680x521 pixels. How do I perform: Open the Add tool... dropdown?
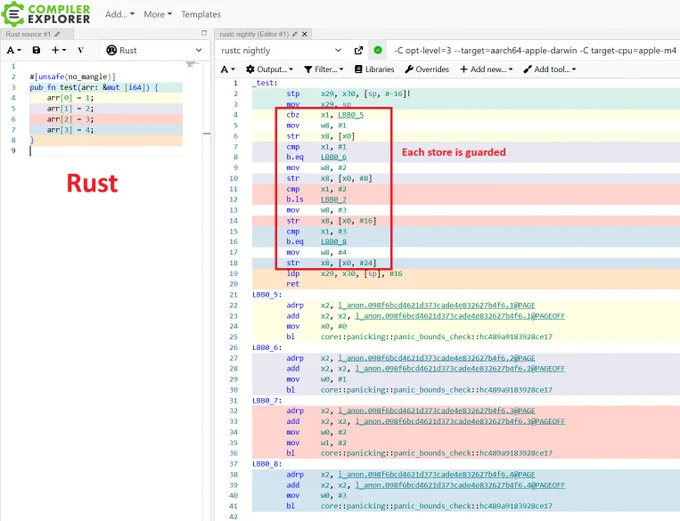549,69
